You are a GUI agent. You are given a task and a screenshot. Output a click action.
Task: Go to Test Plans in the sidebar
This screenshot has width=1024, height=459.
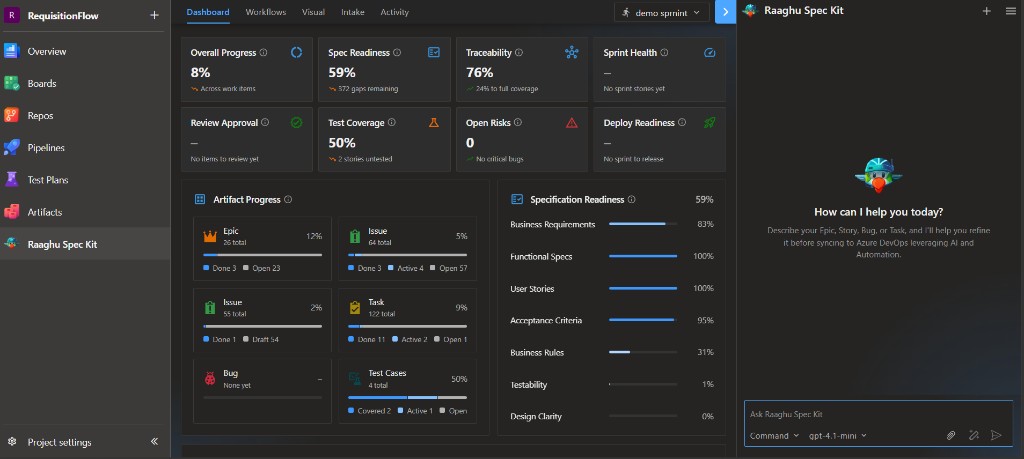click(48, 180)
